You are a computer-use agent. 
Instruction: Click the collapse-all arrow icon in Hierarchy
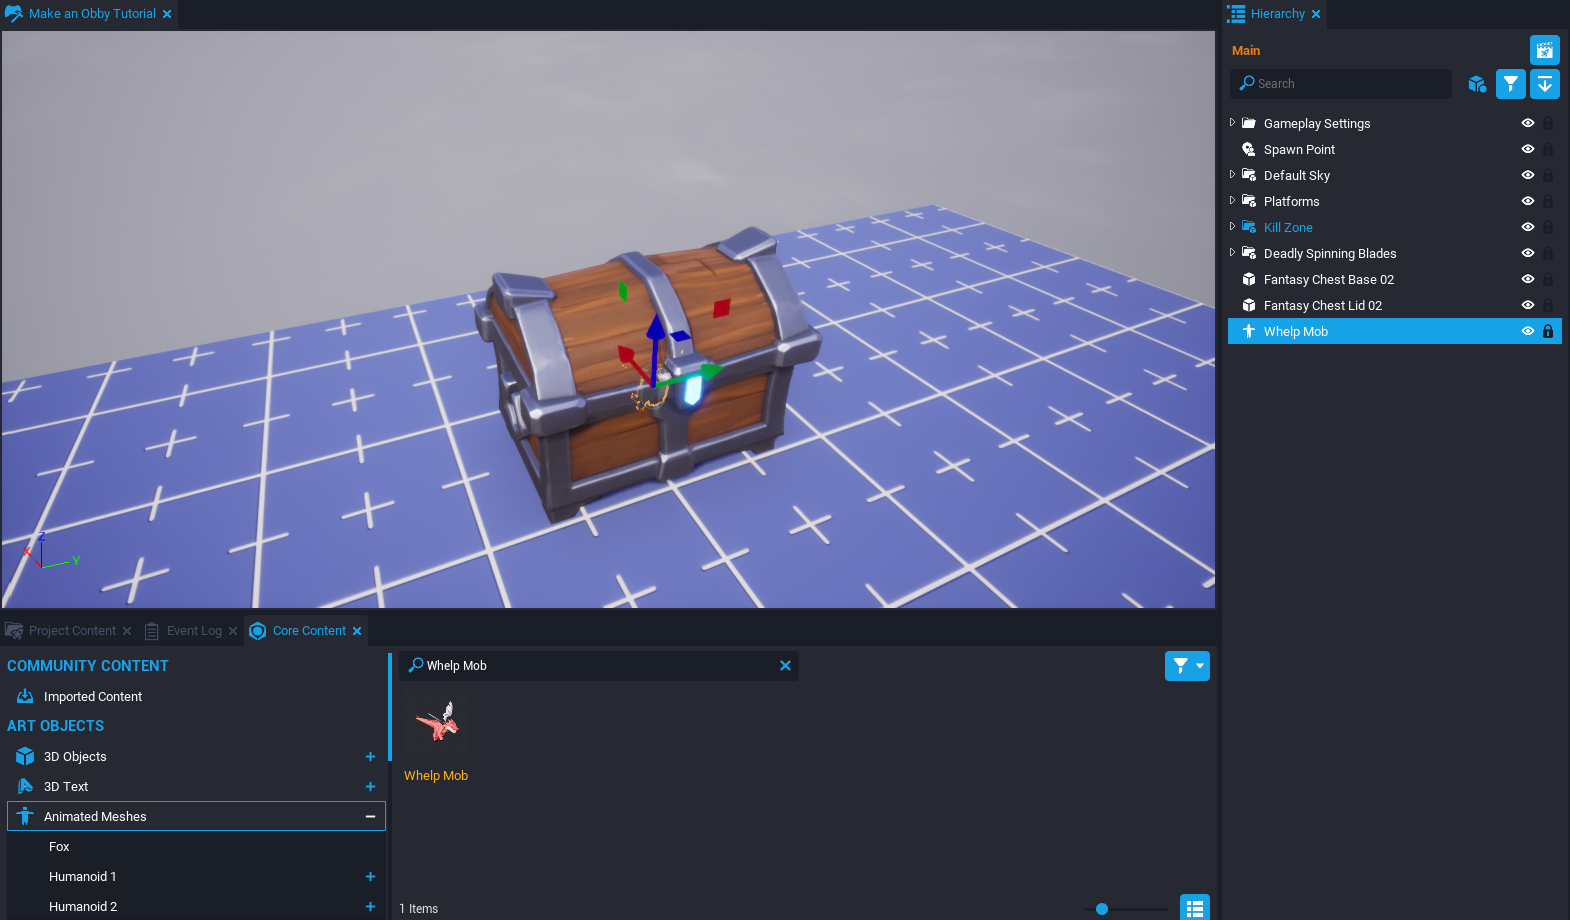pyautogui.click(x=1544, y=84)
